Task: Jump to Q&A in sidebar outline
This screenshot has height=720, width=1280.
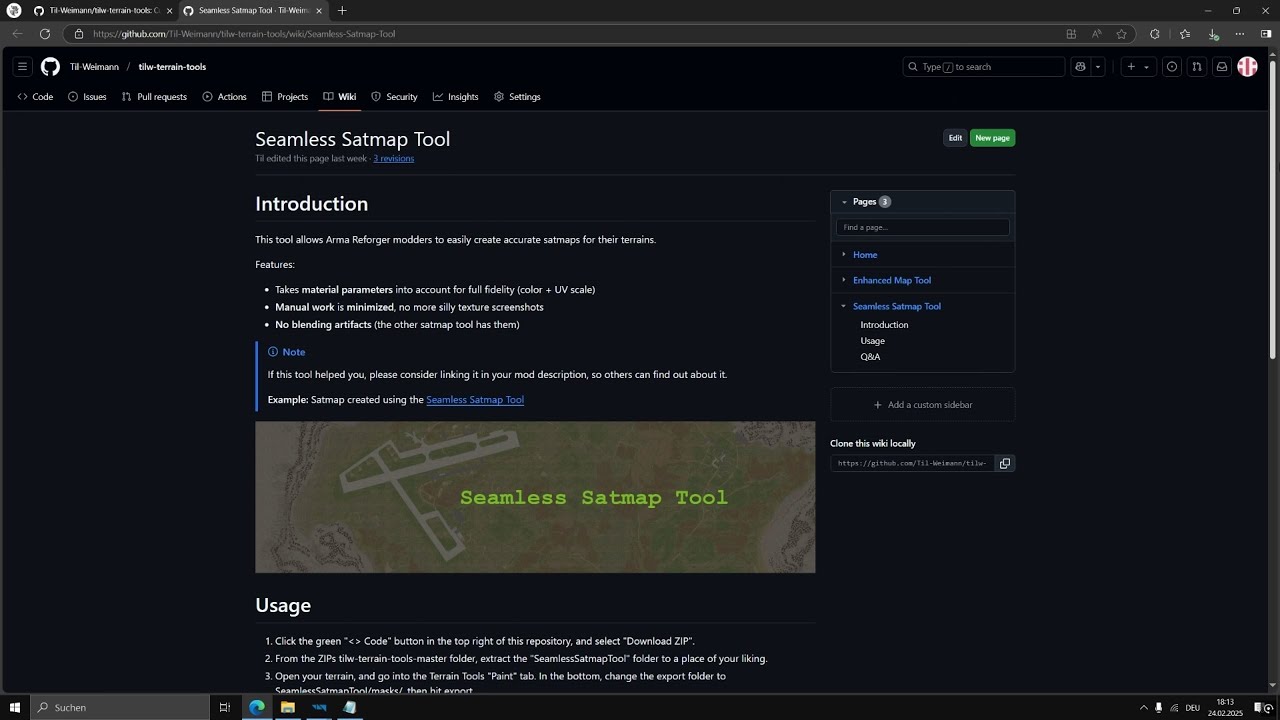Action: click(x=870, y=357)
